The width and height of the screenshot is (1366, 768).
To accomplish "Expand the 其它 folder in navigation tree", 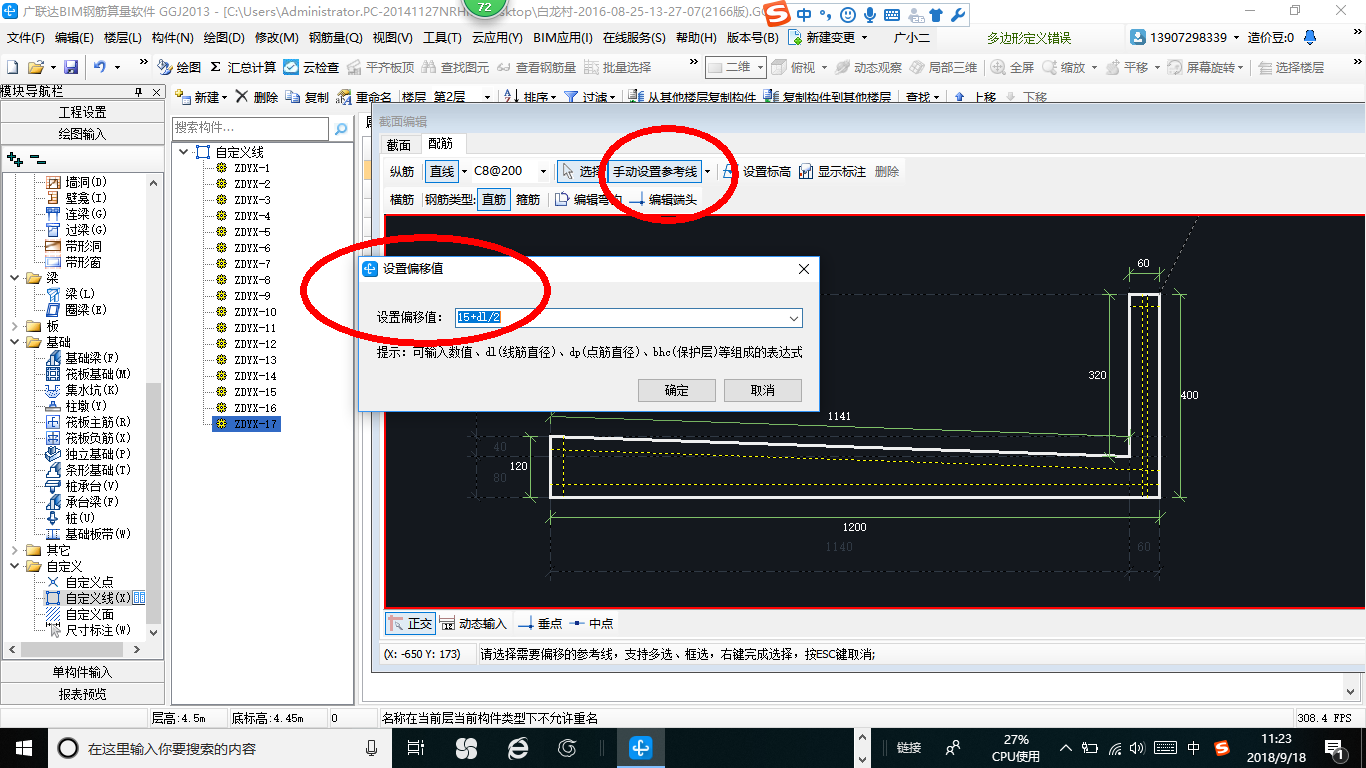I will click(14, 550).
